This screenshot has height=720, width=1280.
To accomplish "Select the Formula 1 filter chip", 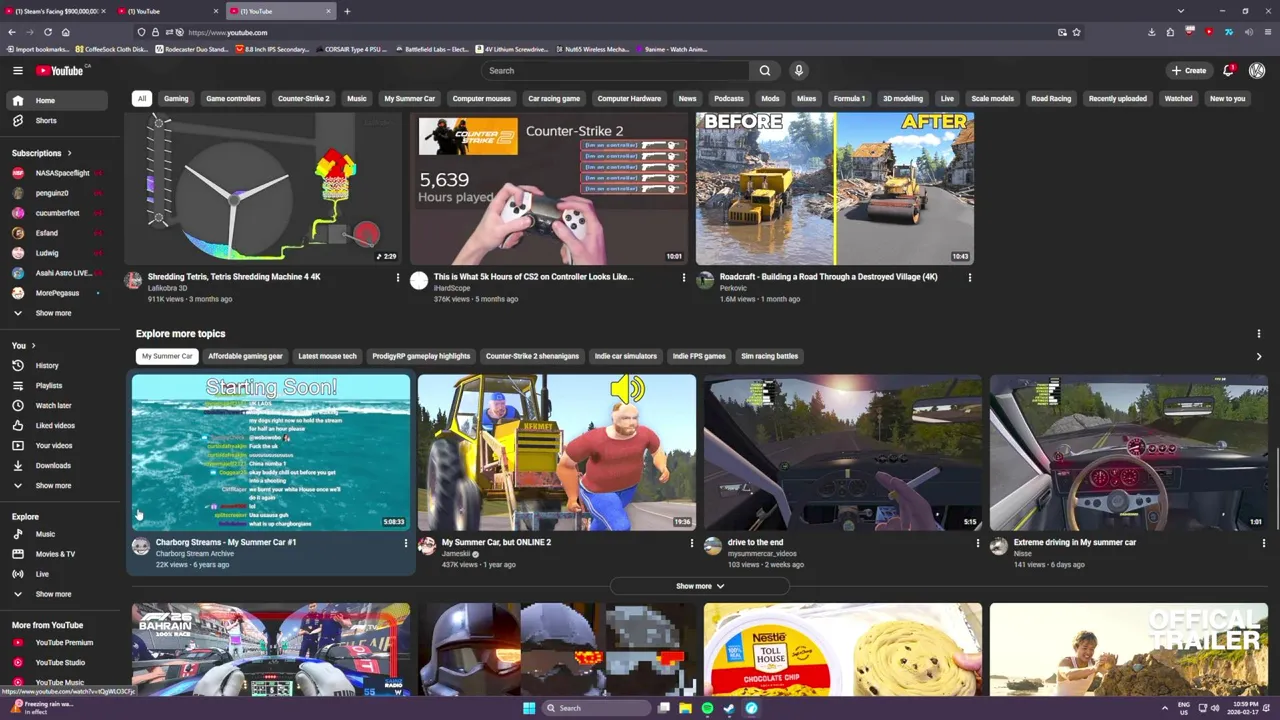I will [x=849, y=98].
